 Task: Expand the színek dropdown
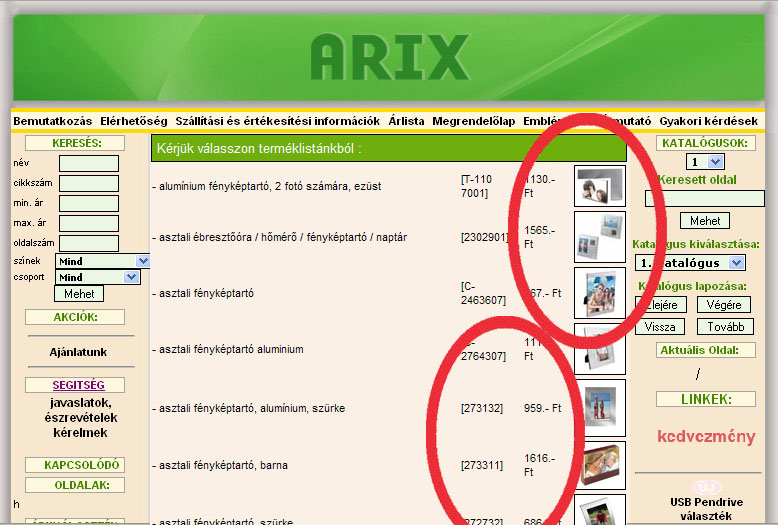pyautogui.click(x=102, y=261)
